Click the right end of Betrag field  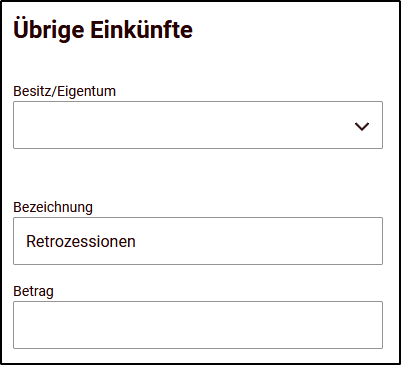pyautogui.click(x=367, y=325)
